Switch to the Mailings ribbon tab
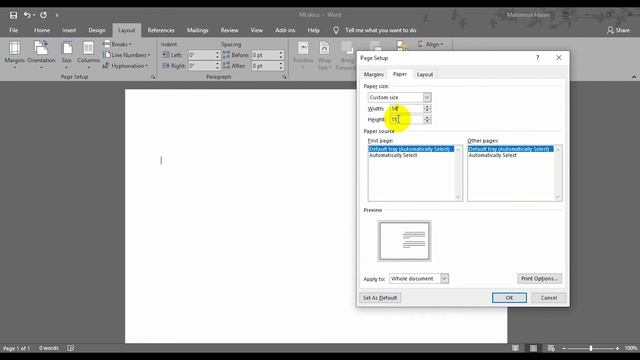640x360 pixels. [198, 30]
